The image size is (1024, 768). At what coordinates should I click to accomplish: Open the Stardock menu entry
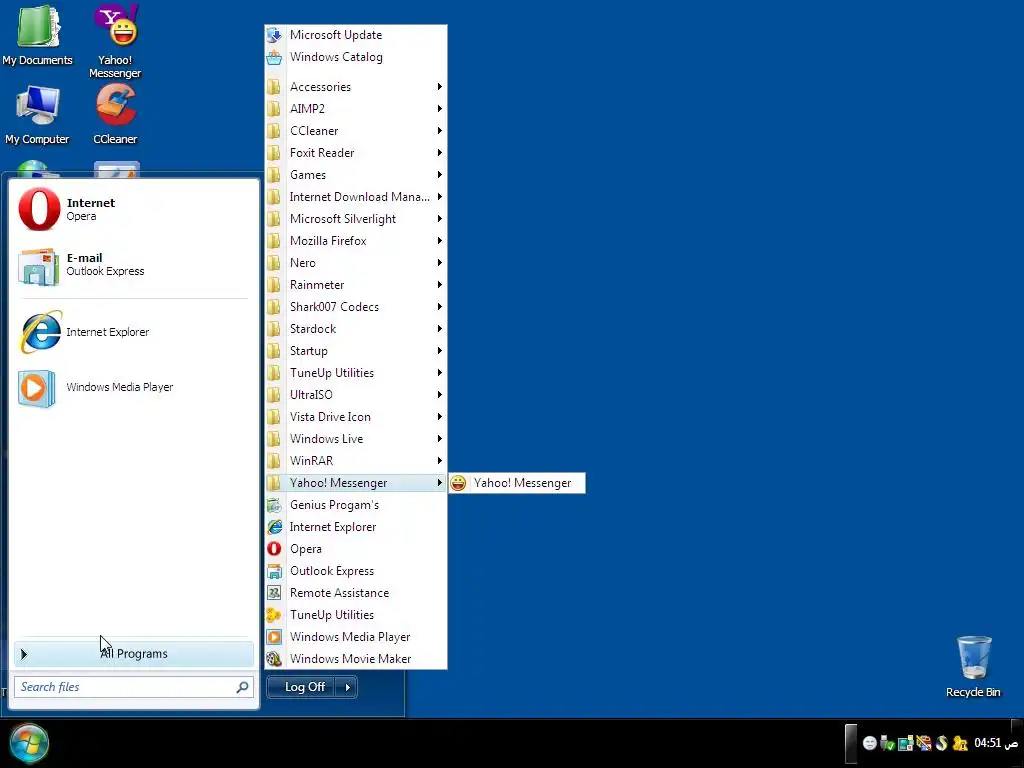(356, 329)
